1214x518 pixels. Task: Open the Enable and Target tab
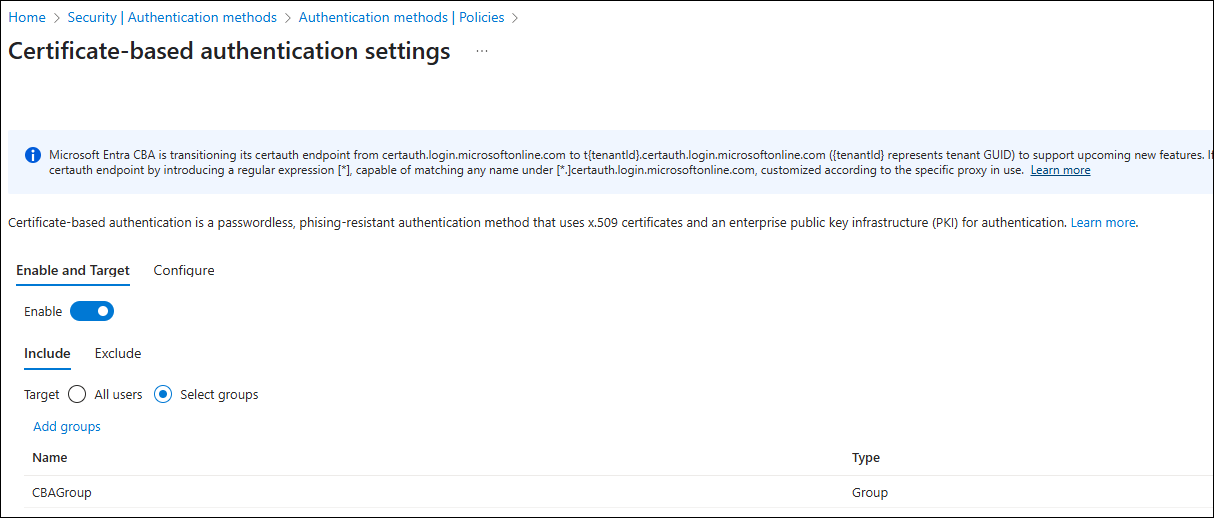(73, 271)
